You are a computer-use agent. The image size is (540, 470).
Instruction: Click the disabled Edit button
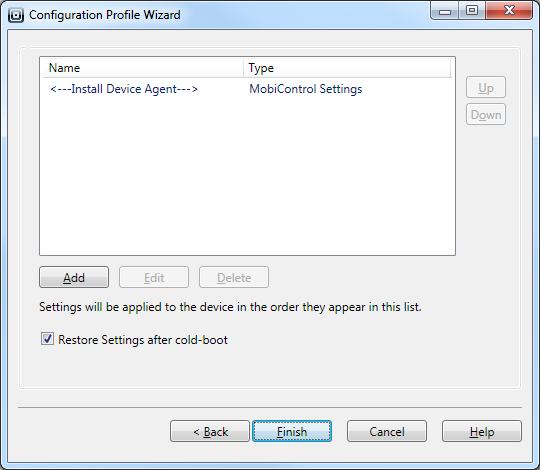(x=154, y=277)
